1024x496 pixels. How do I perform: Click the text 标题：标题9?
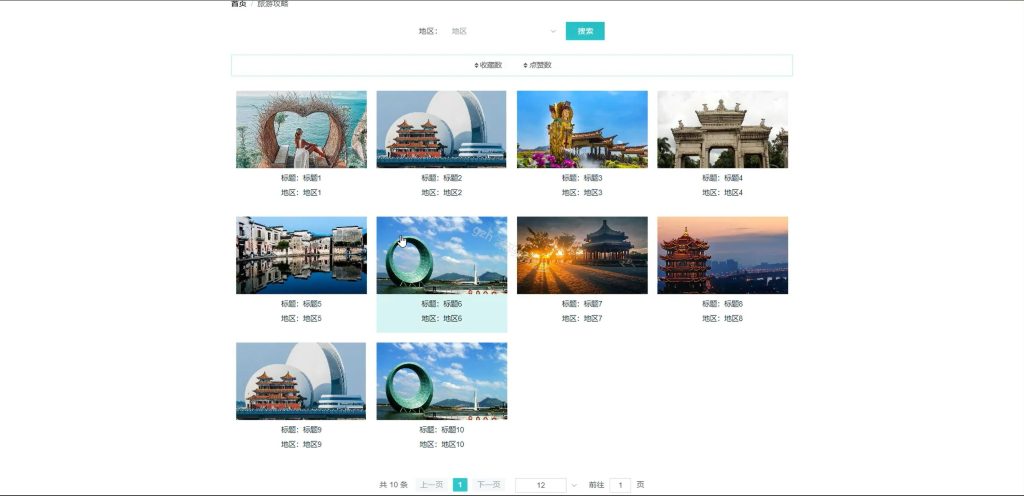pyautogui.click(x=301, y=429)
